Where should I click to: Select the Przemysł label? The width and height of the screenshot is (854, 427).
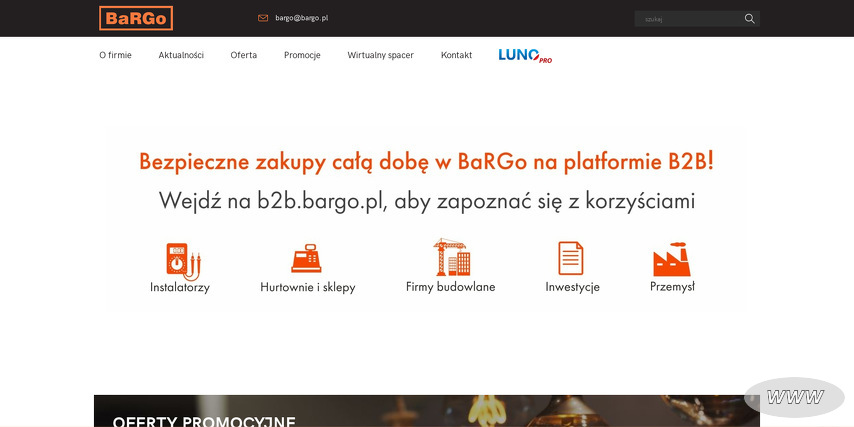coord(672,286)
